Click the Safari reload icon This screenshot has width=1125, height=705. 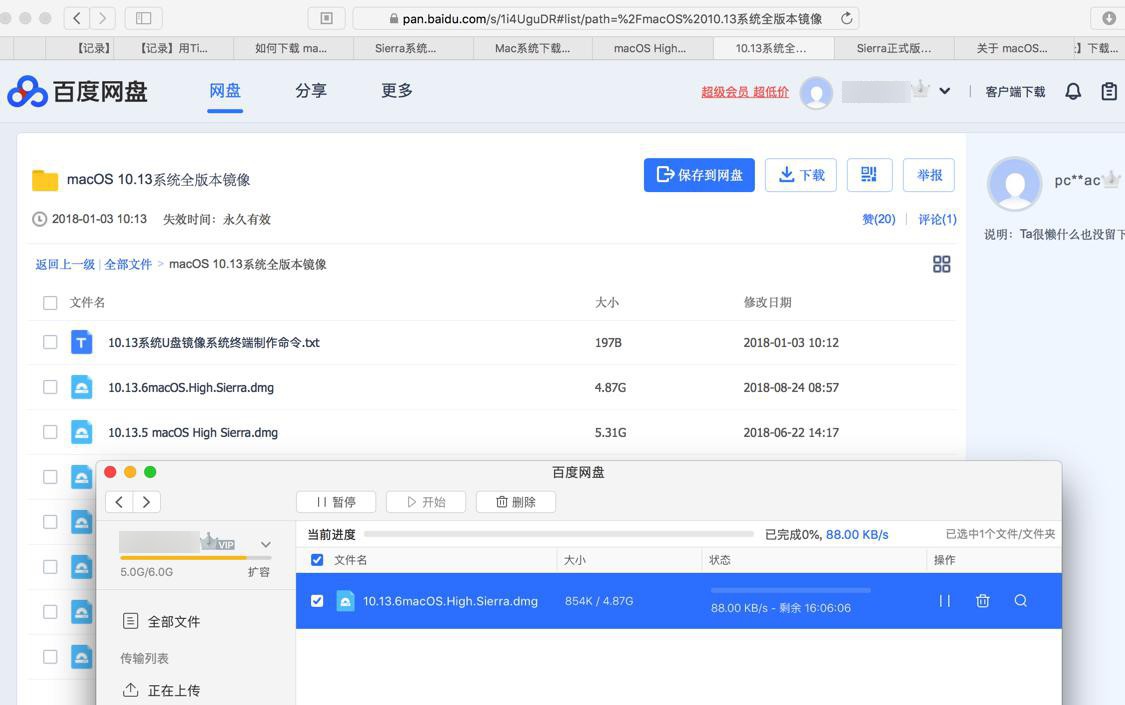[x=847, y=18]
